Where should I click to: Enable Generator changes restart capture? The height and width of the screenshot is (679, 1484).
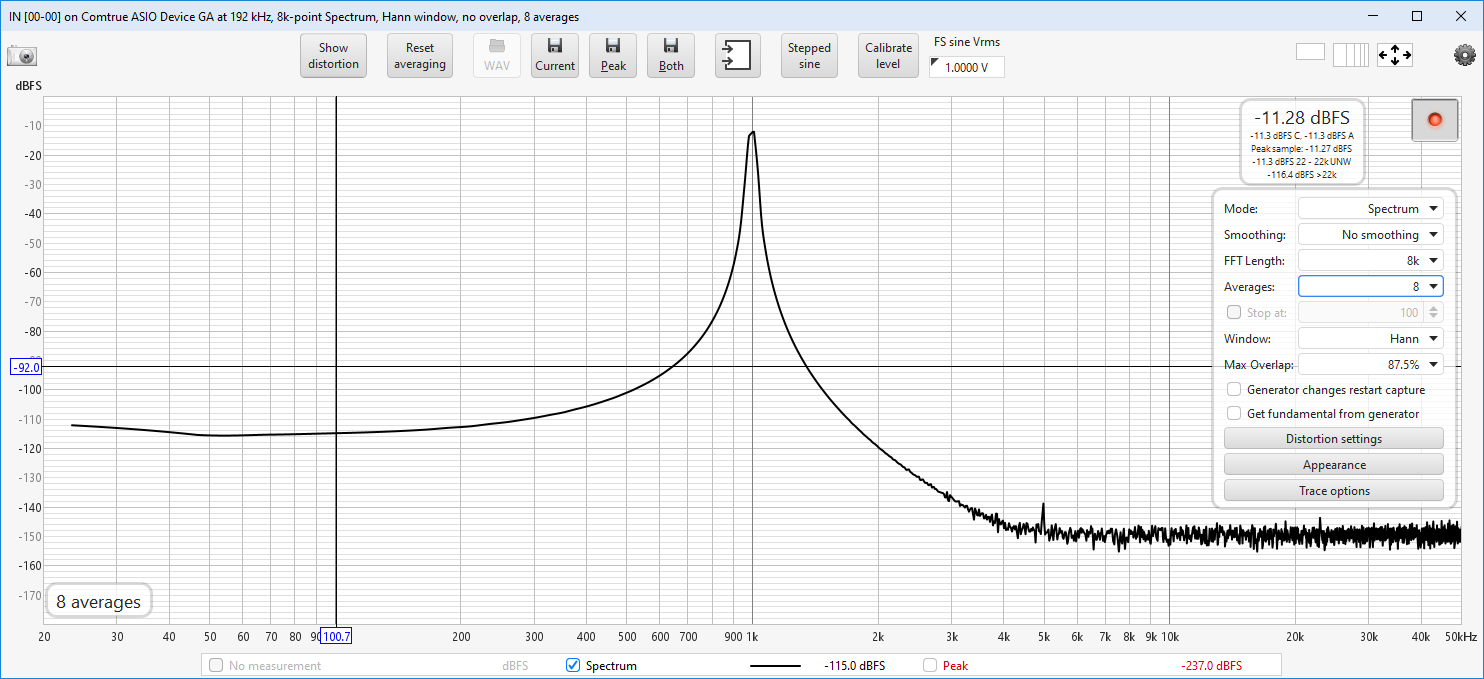tap(1234, 390)
